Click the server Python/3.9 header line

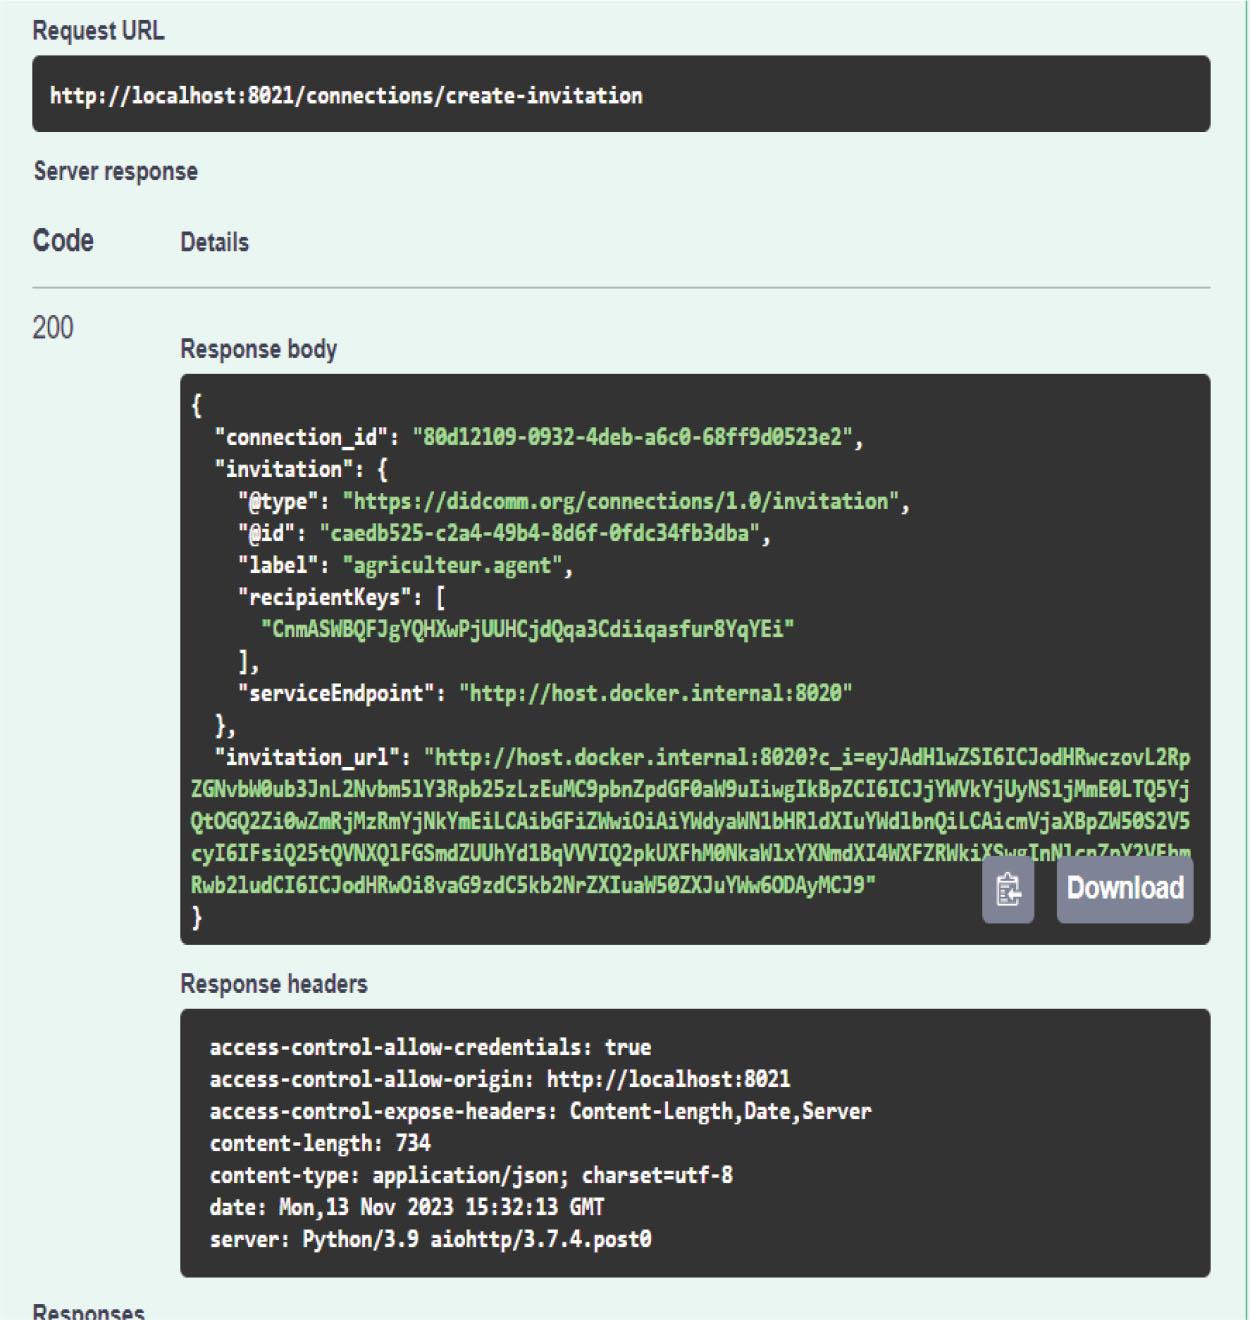click(x=430, y=1239)
